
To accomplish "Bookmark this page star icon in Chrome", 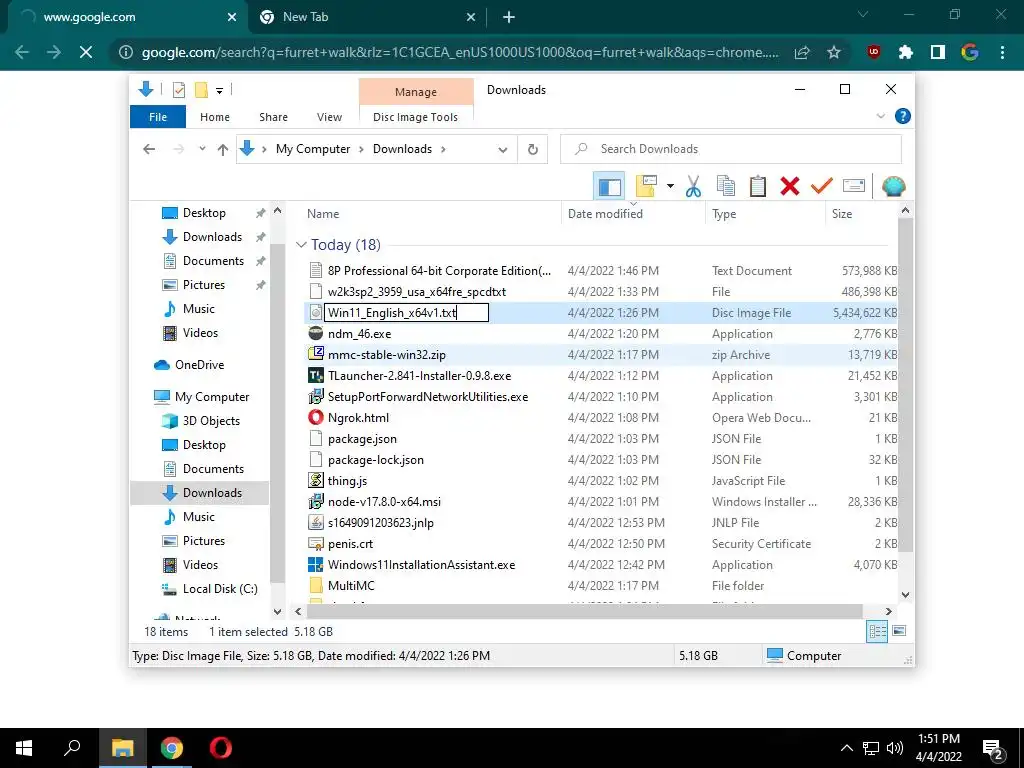I will click(834, 52).
